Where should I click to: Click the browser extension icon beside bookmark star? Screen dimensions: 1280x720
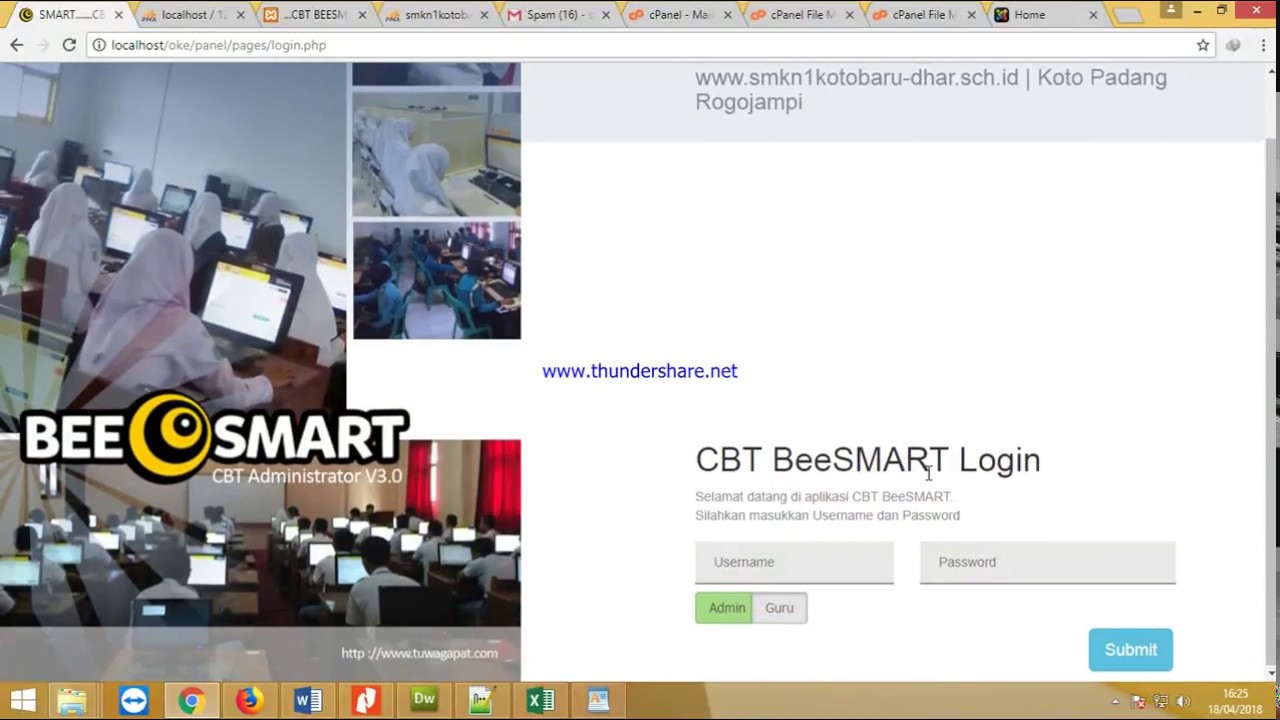pyautogui.click(x=1233, y=45)
